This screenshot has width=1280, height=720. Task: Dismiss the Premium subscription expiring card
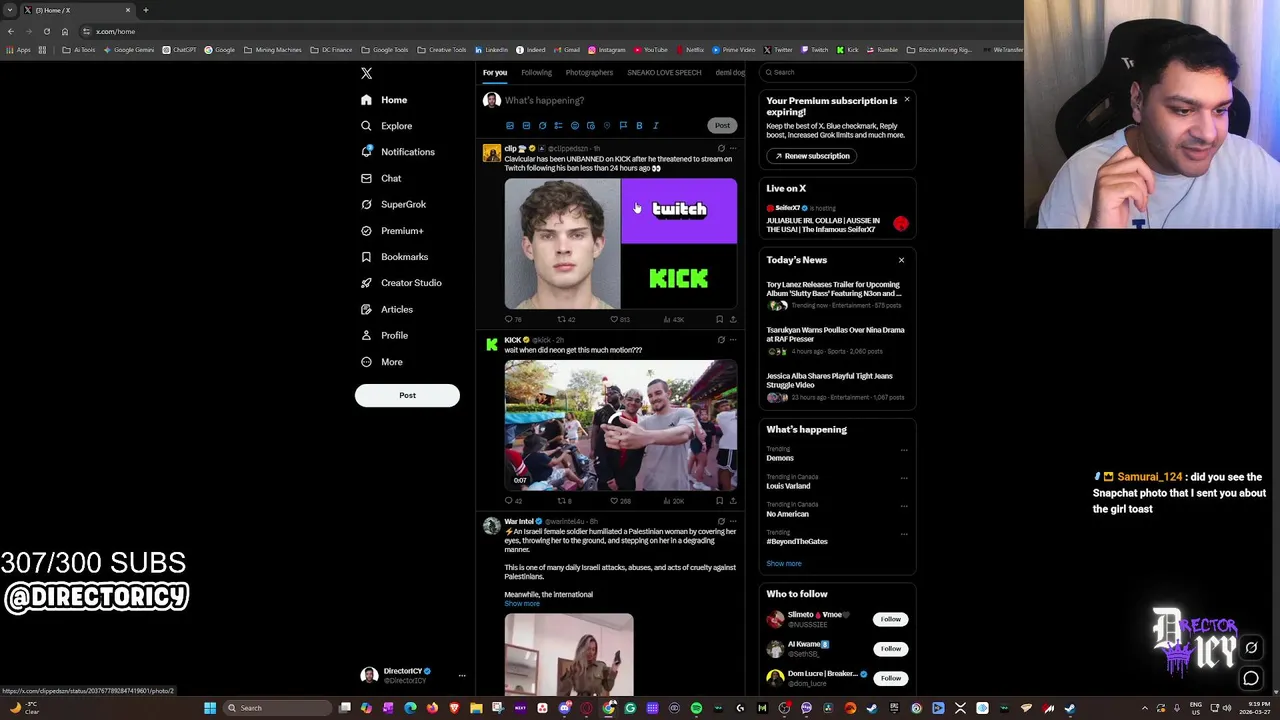[x=907, y=99]
